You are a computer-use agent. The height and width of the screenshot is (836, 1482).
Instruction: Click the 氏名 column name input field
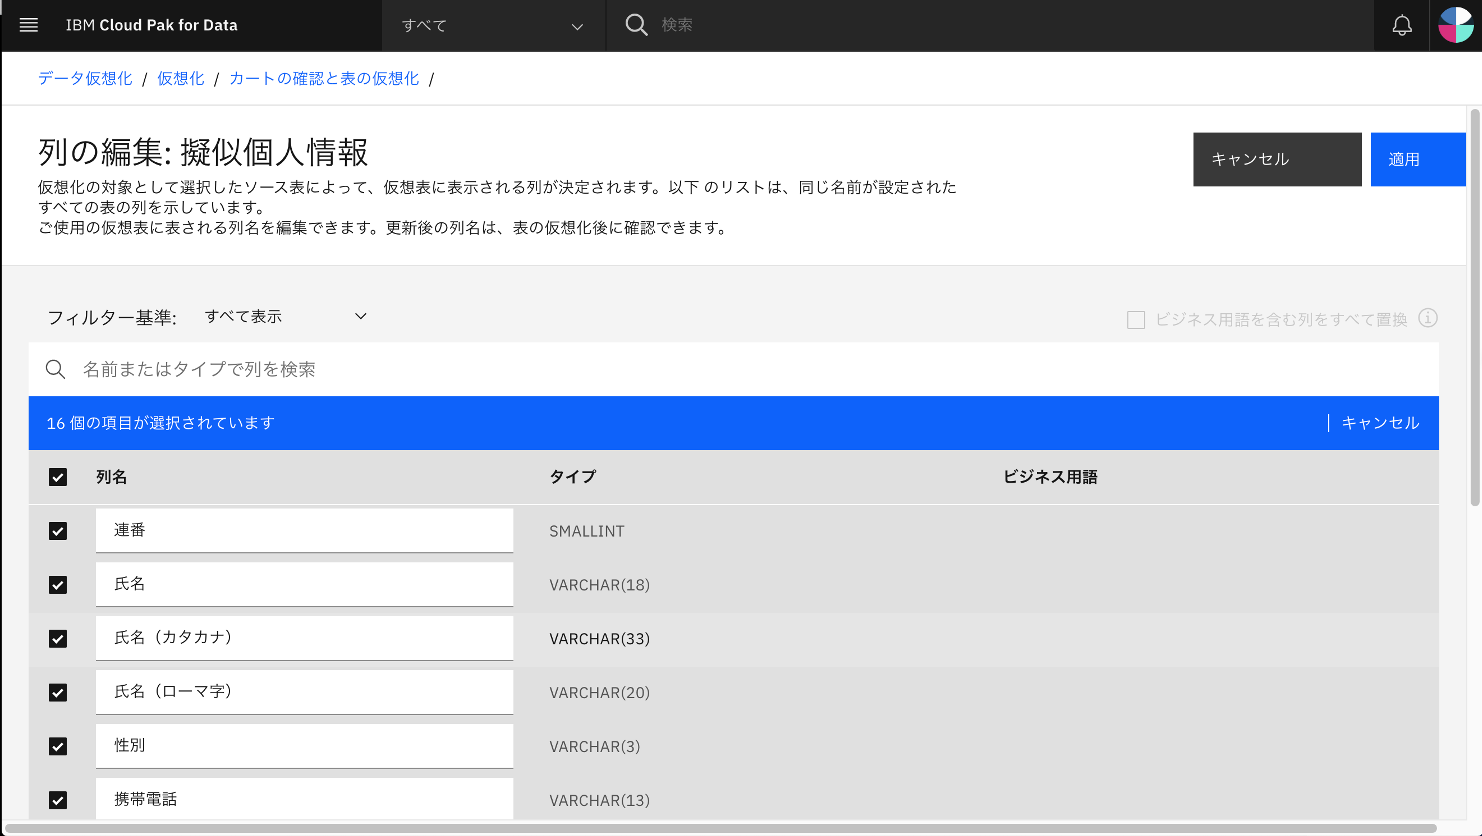[x=304, y=584]
